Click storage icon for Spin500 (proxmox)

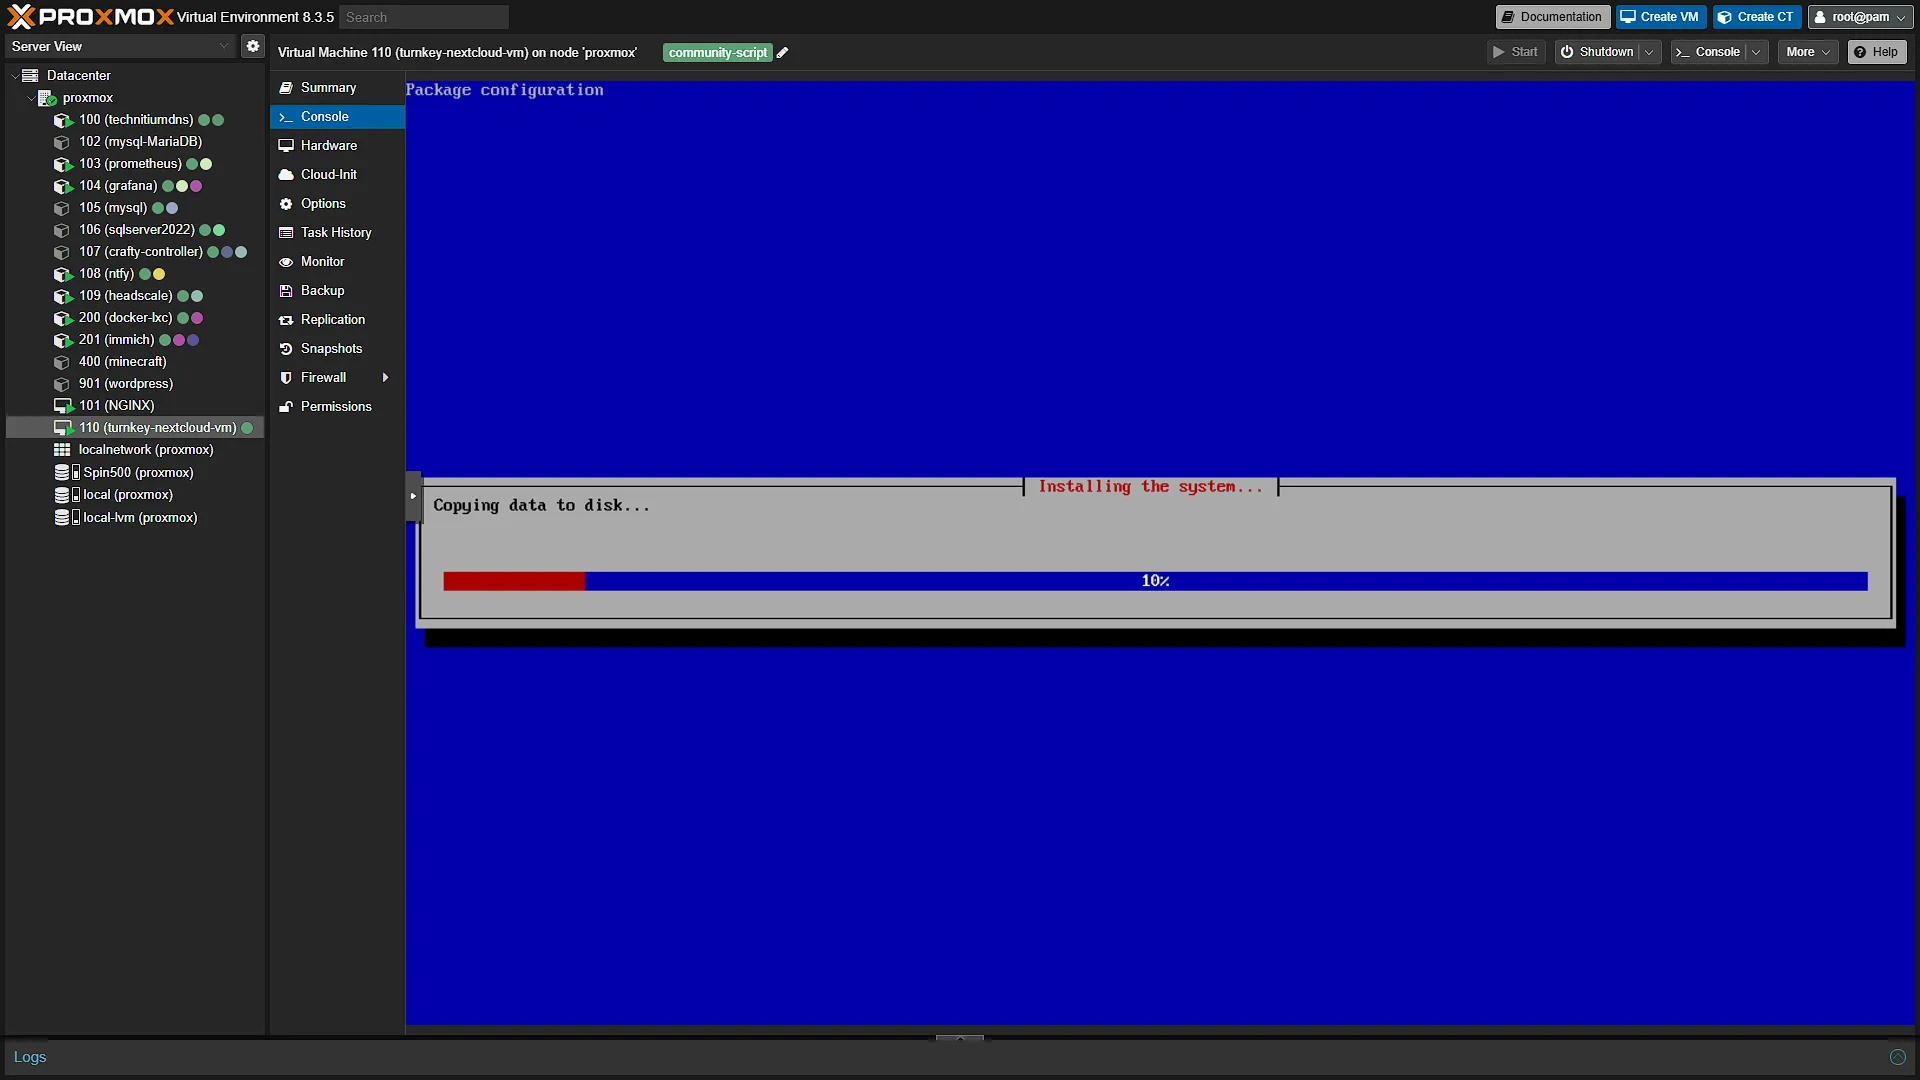[66, 473]
